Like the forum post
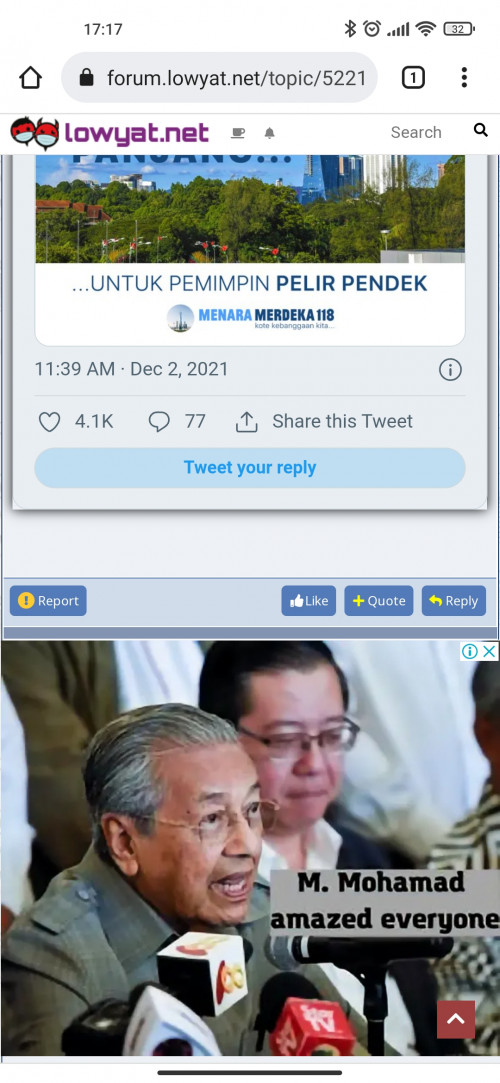 (x=309, y=601)
